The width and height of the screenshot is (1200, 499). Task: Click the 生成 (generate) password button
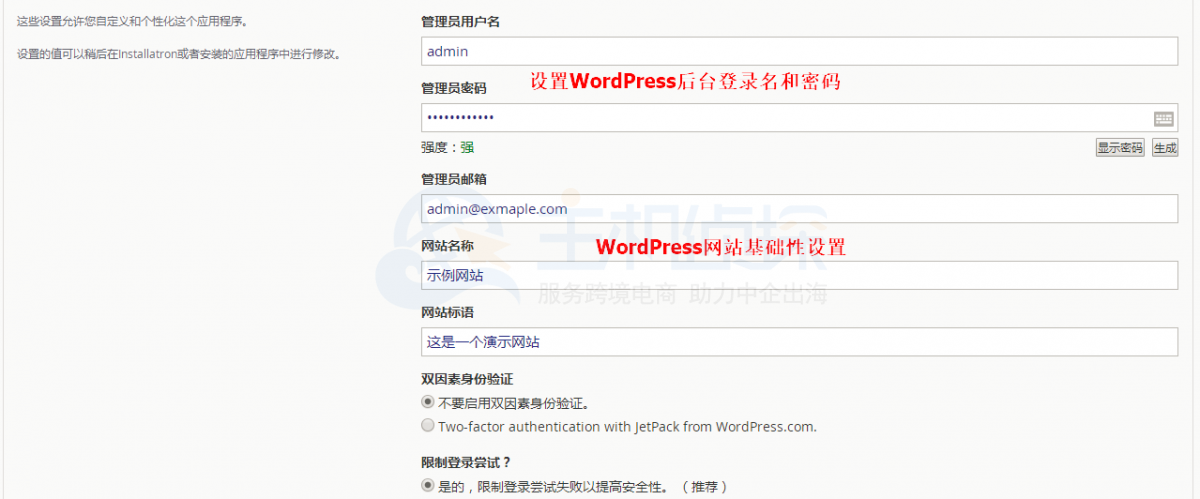(x=1165, y=148)
